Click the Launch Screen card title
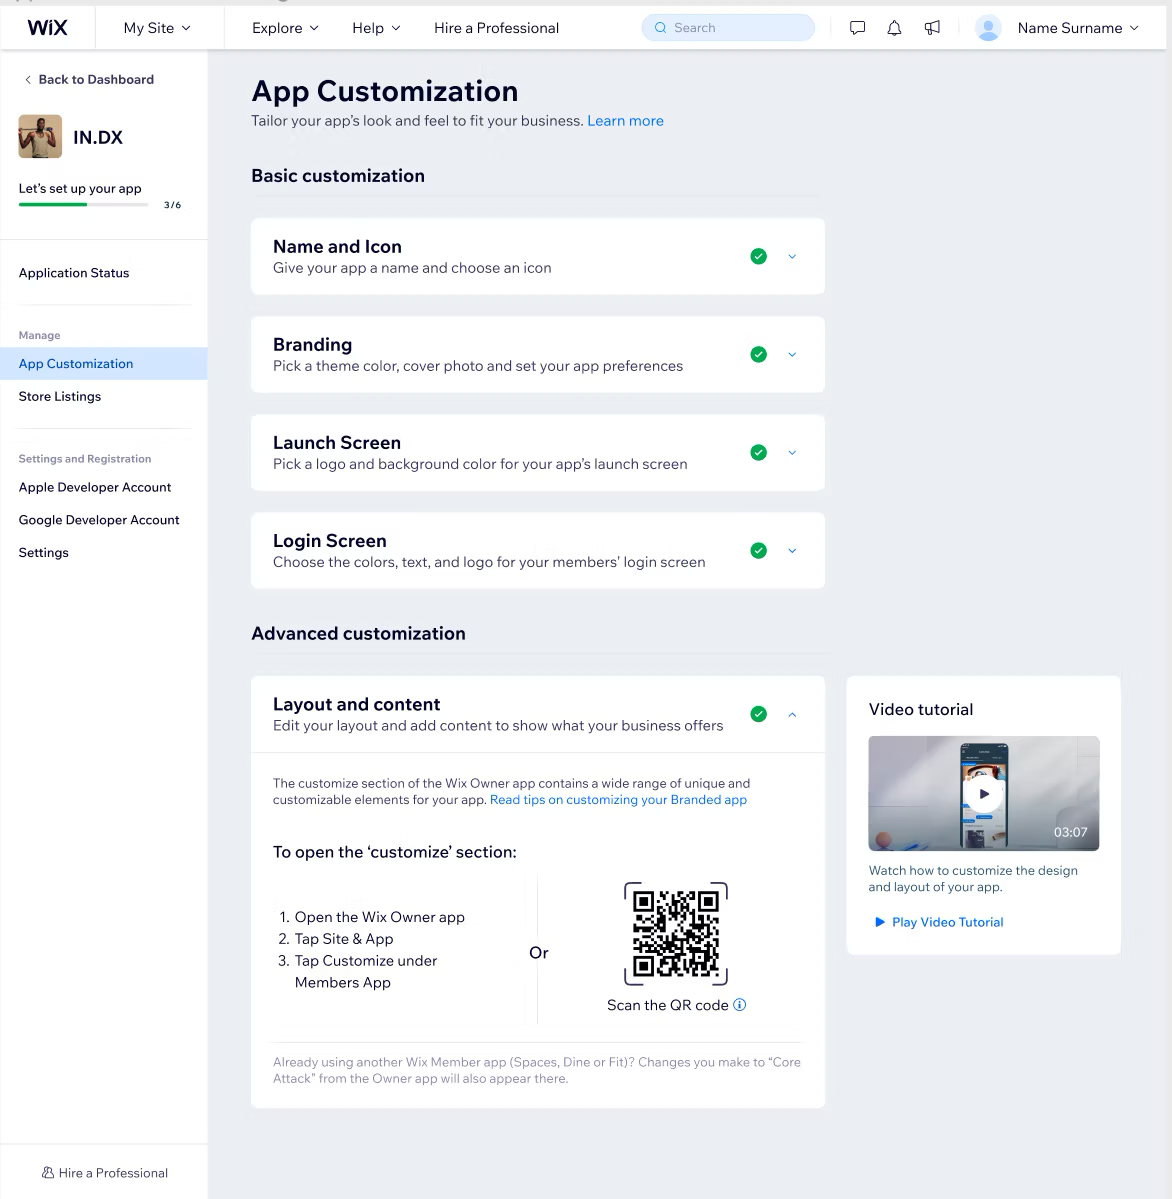Image resolution: width=1172 pixels, height=1199 pixels. click(x=337, y=442)
